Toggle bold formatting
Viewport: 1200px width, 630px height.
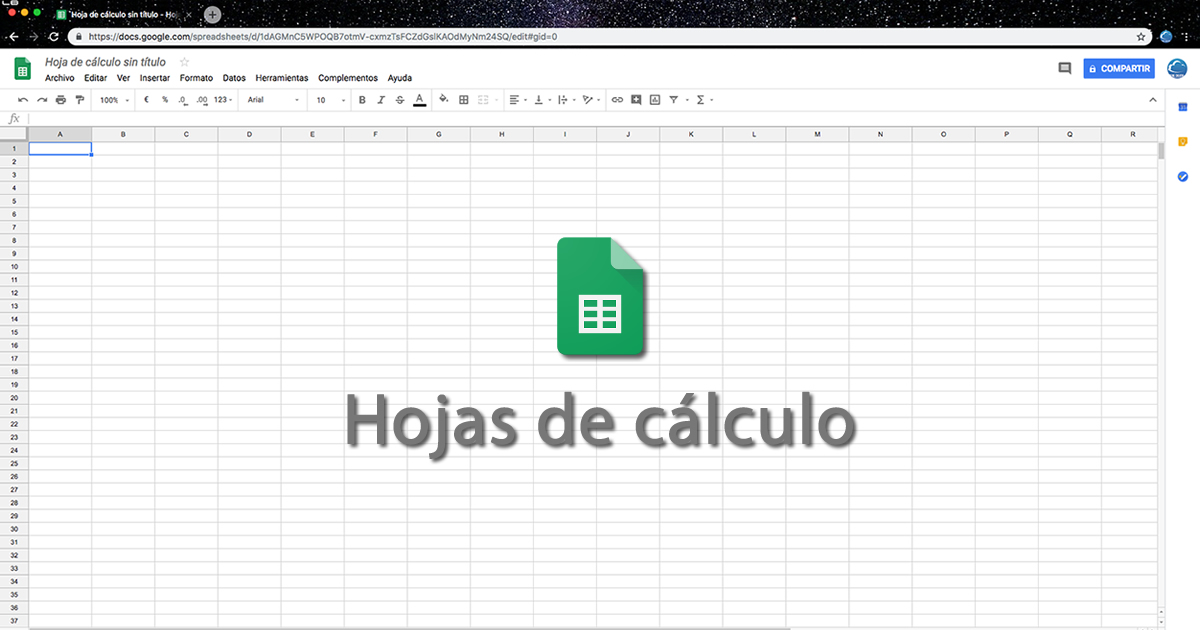[362, 100]
